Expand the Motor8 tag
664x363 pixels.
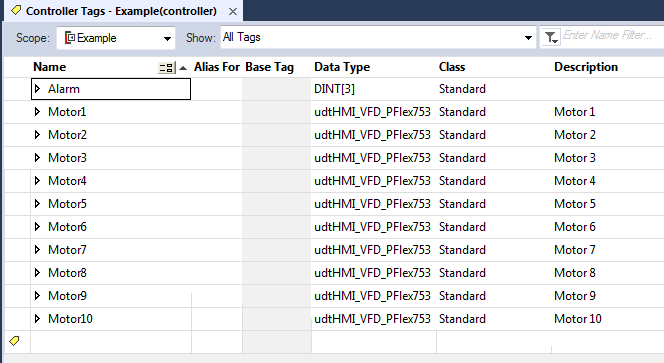point(37,272)
